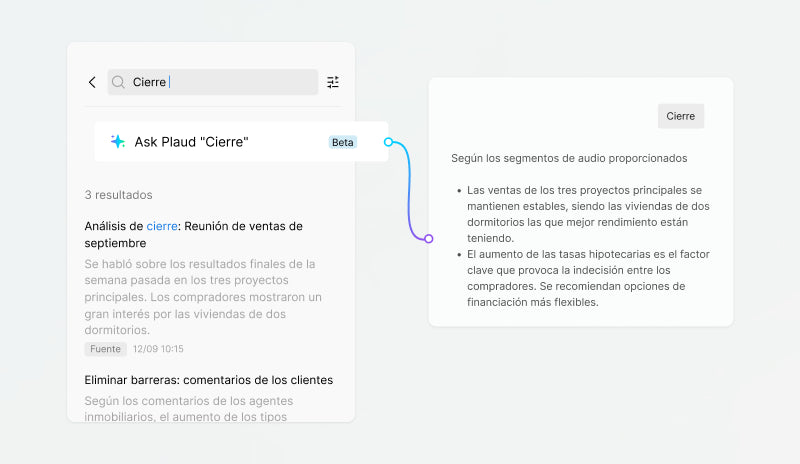Click "Según los segmentos de audio" heading
The width and height of the screenshot is (800, 464).
click(568, 158)
